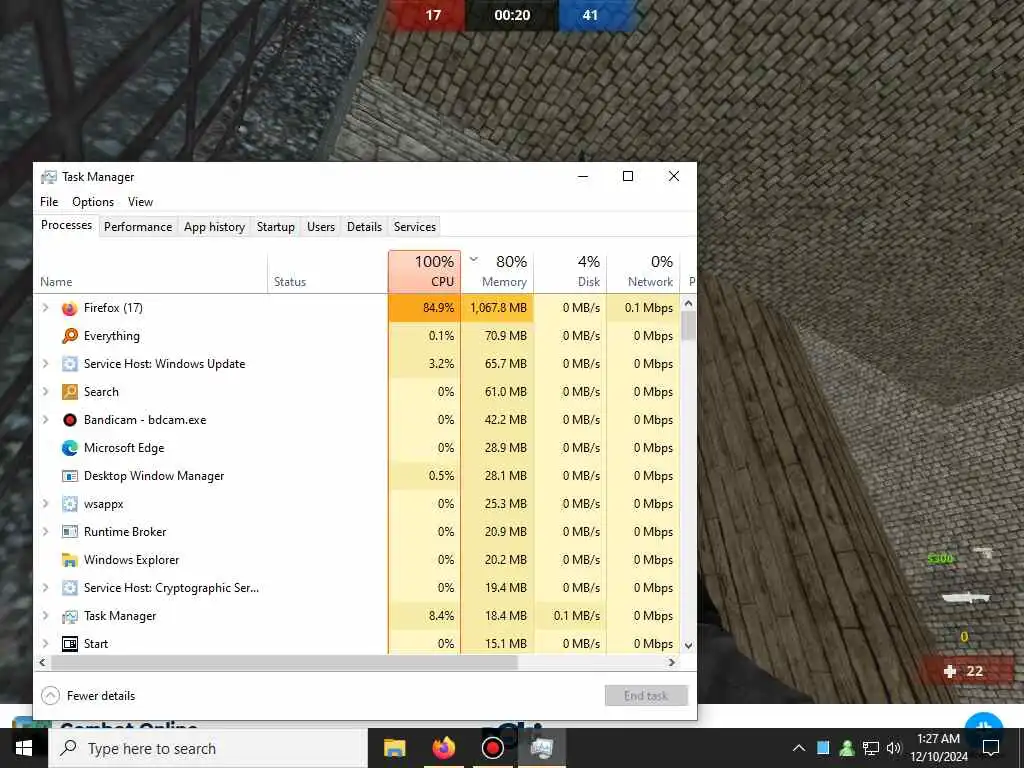Viewport: 1024px width, 768px height.
Task: Click the blue square tray icon
Action: (823, 748)
